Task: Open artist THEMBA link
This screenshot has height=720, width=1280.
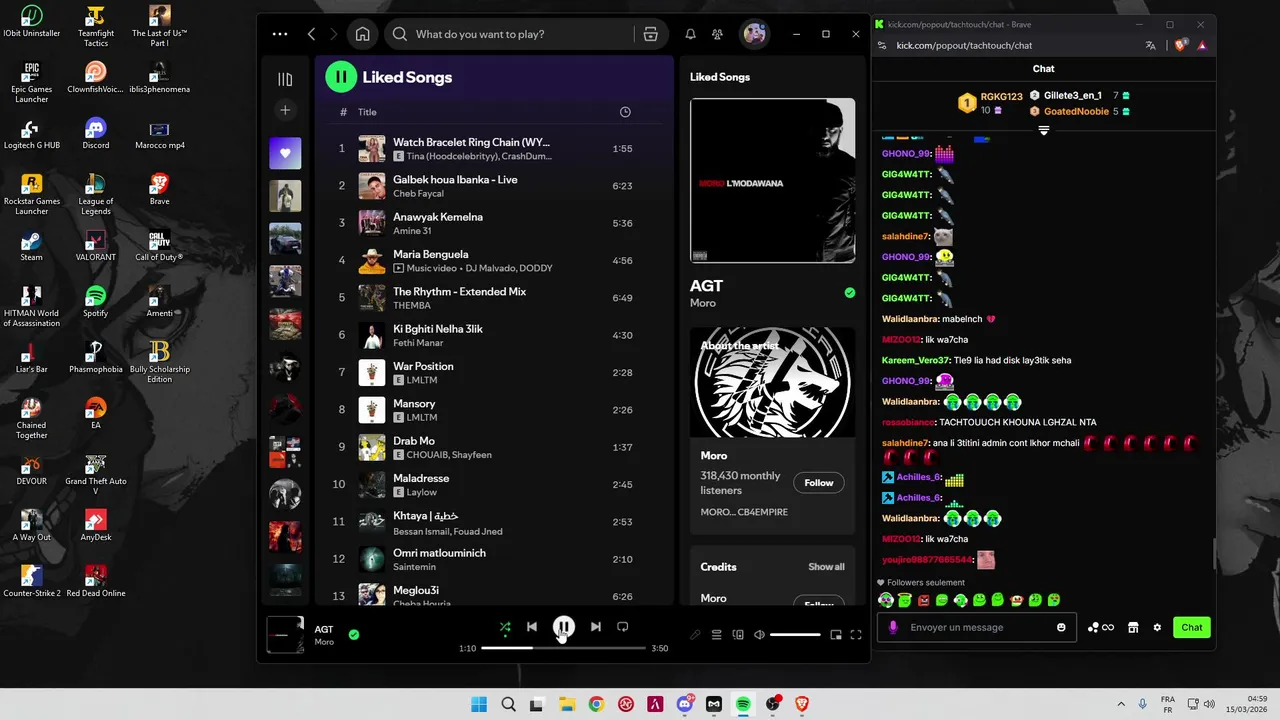Action: (412, 306)
